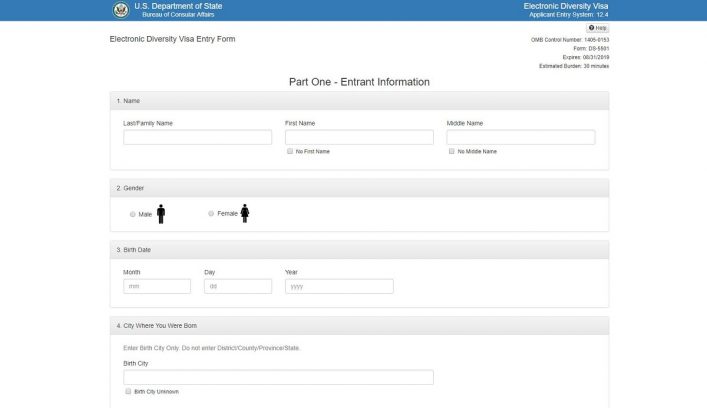Click into the First Name field
The height and width of the screenshot is (408, 707).
359,137
